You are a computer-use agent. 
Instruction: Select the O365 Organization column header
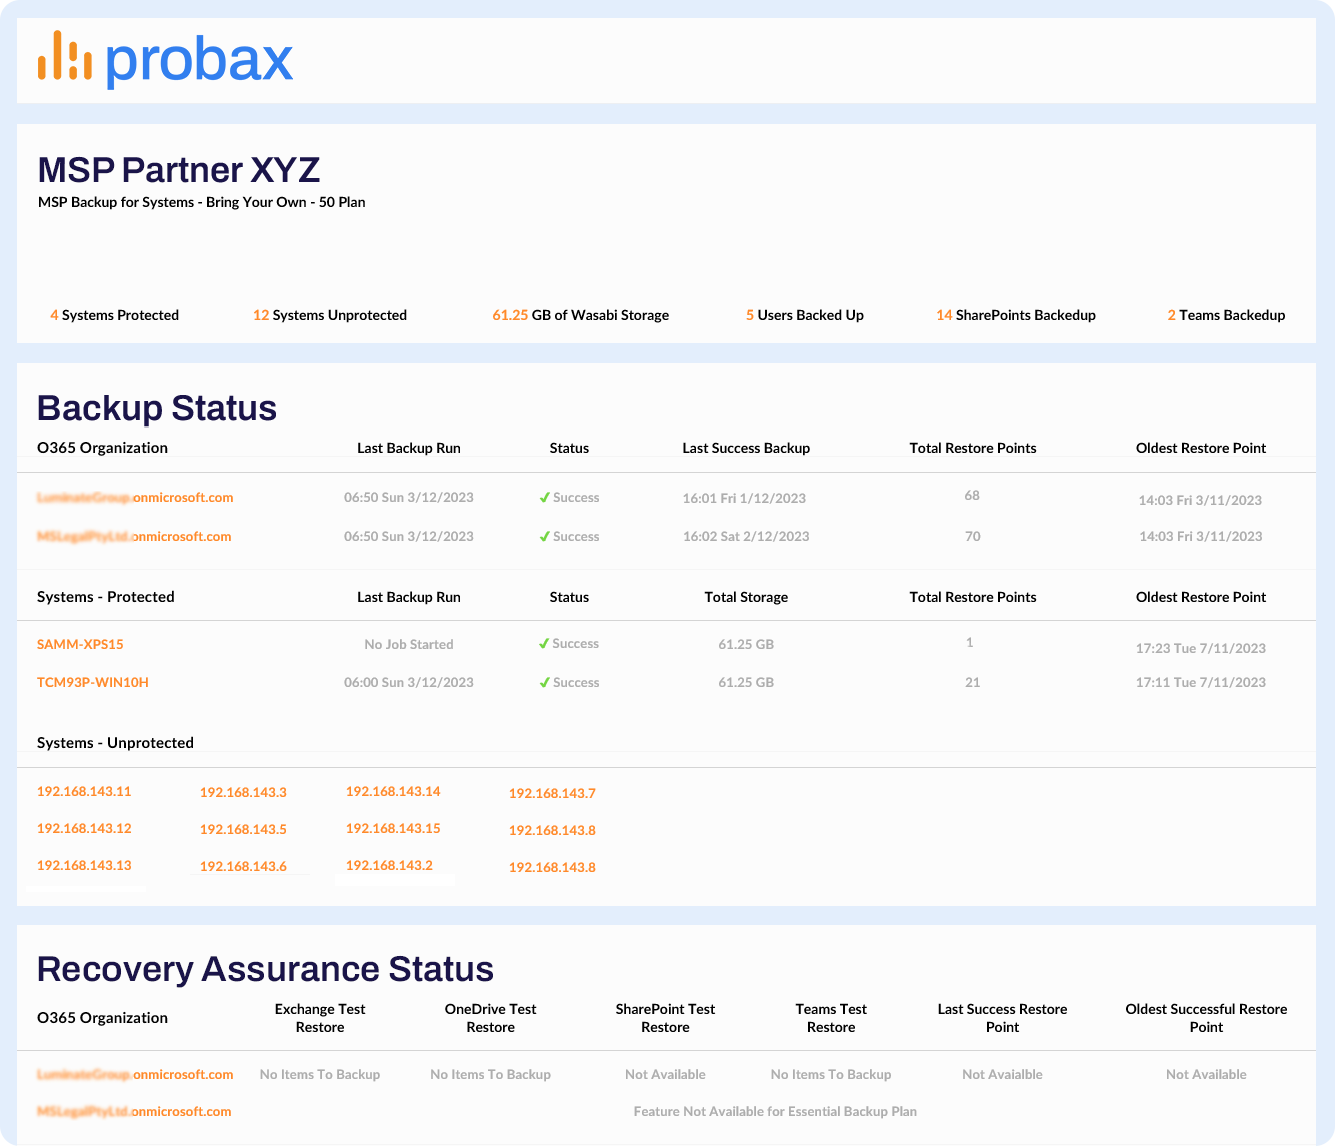click(x=102, y=448)
